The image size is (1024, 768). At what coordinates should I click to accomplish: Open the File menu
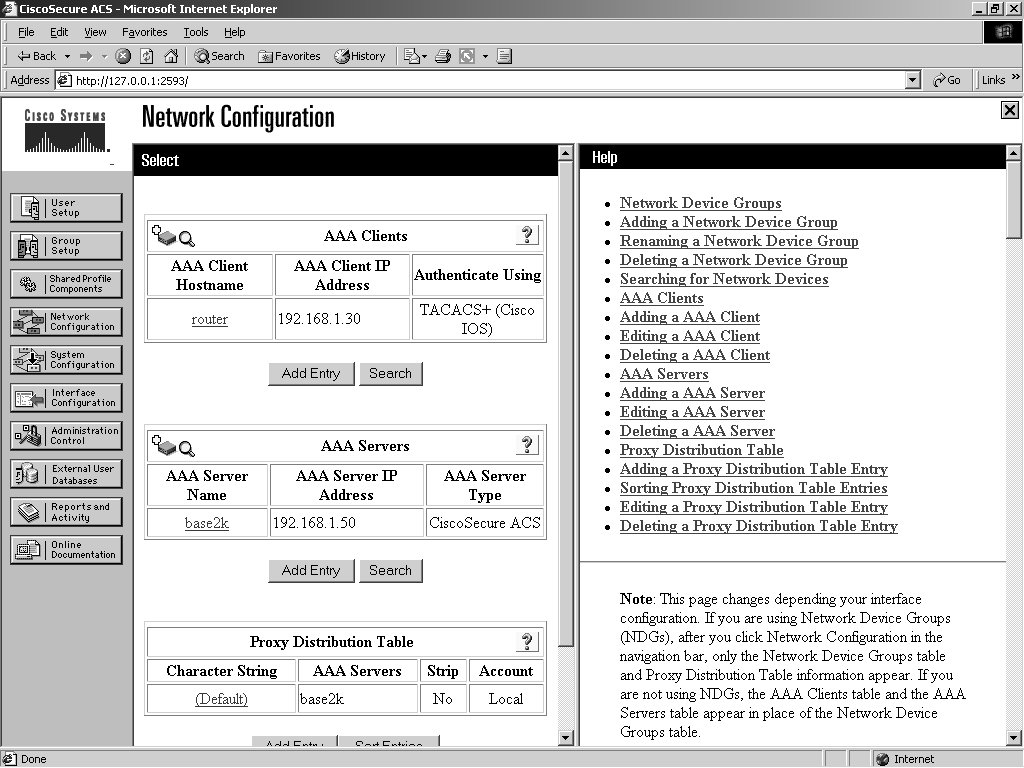pos(26,32)
